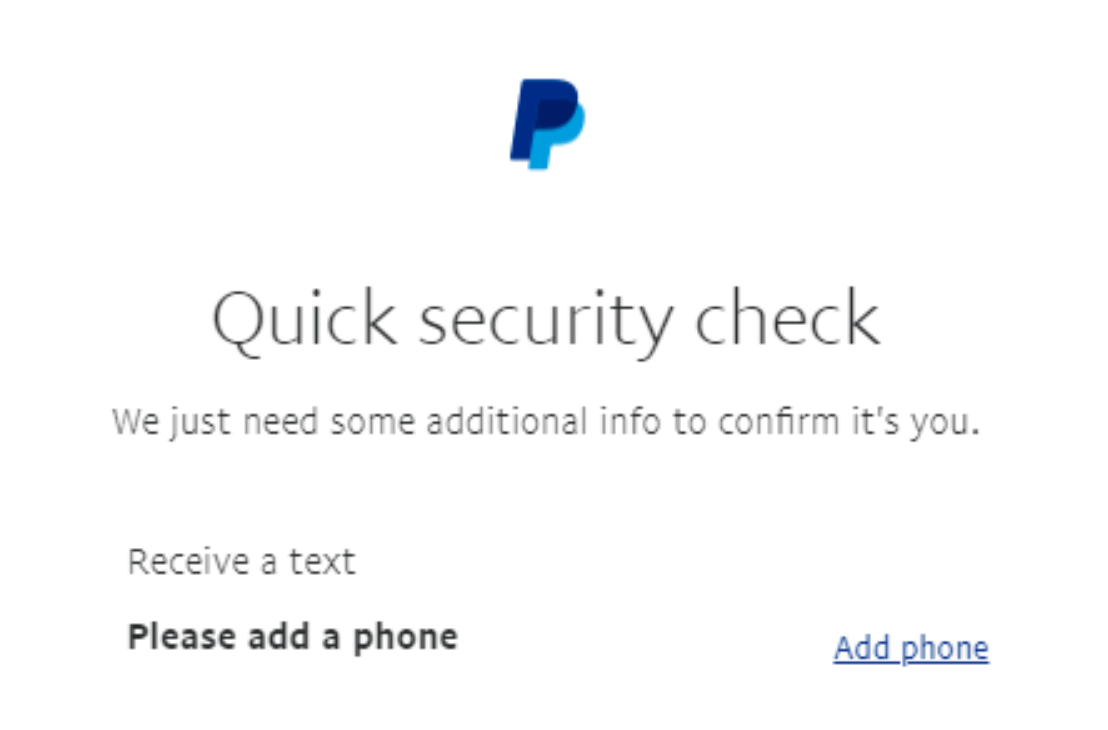This screenshot has width=1108, height=730.
Task: Click the word phone in the link
Action: coord(944,650)
